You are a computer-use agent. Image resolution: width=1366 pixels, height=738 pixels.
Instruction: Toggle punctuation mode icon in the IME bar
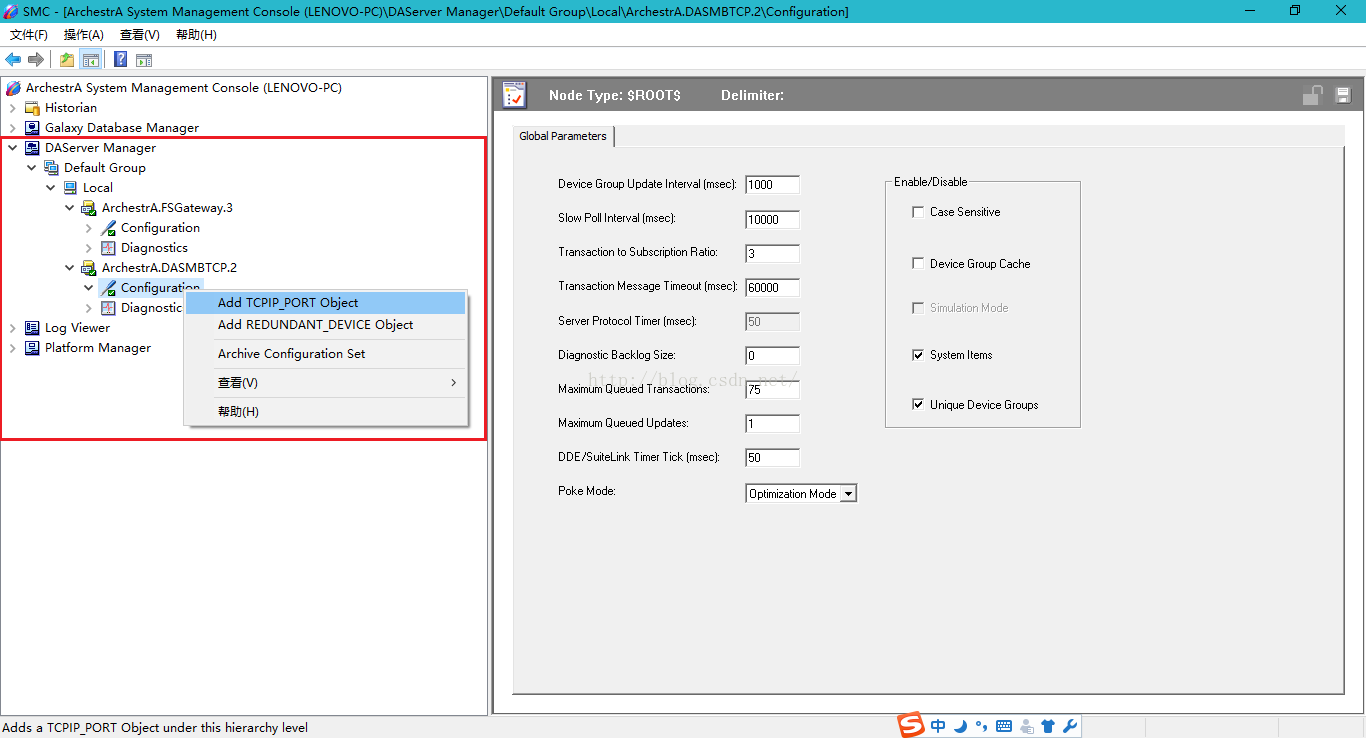click(x=981, y=727)
